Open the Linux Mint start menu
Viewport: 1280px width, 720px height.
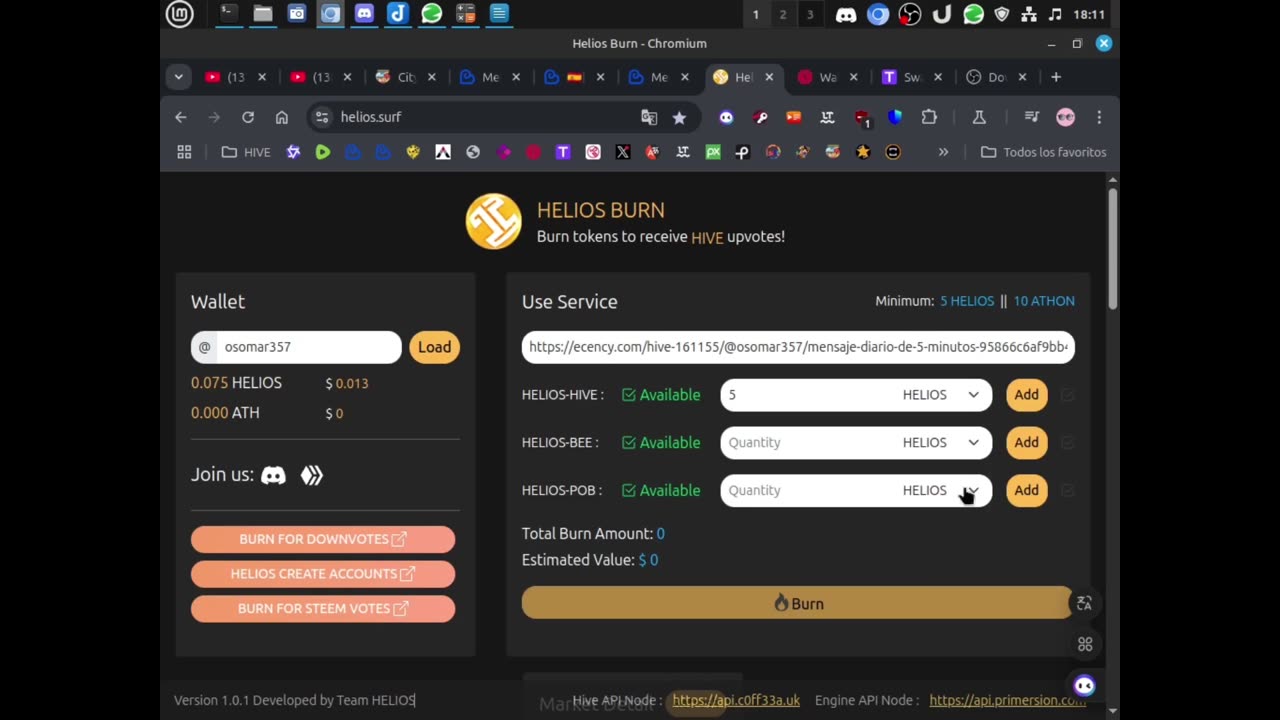pos(179,14)
